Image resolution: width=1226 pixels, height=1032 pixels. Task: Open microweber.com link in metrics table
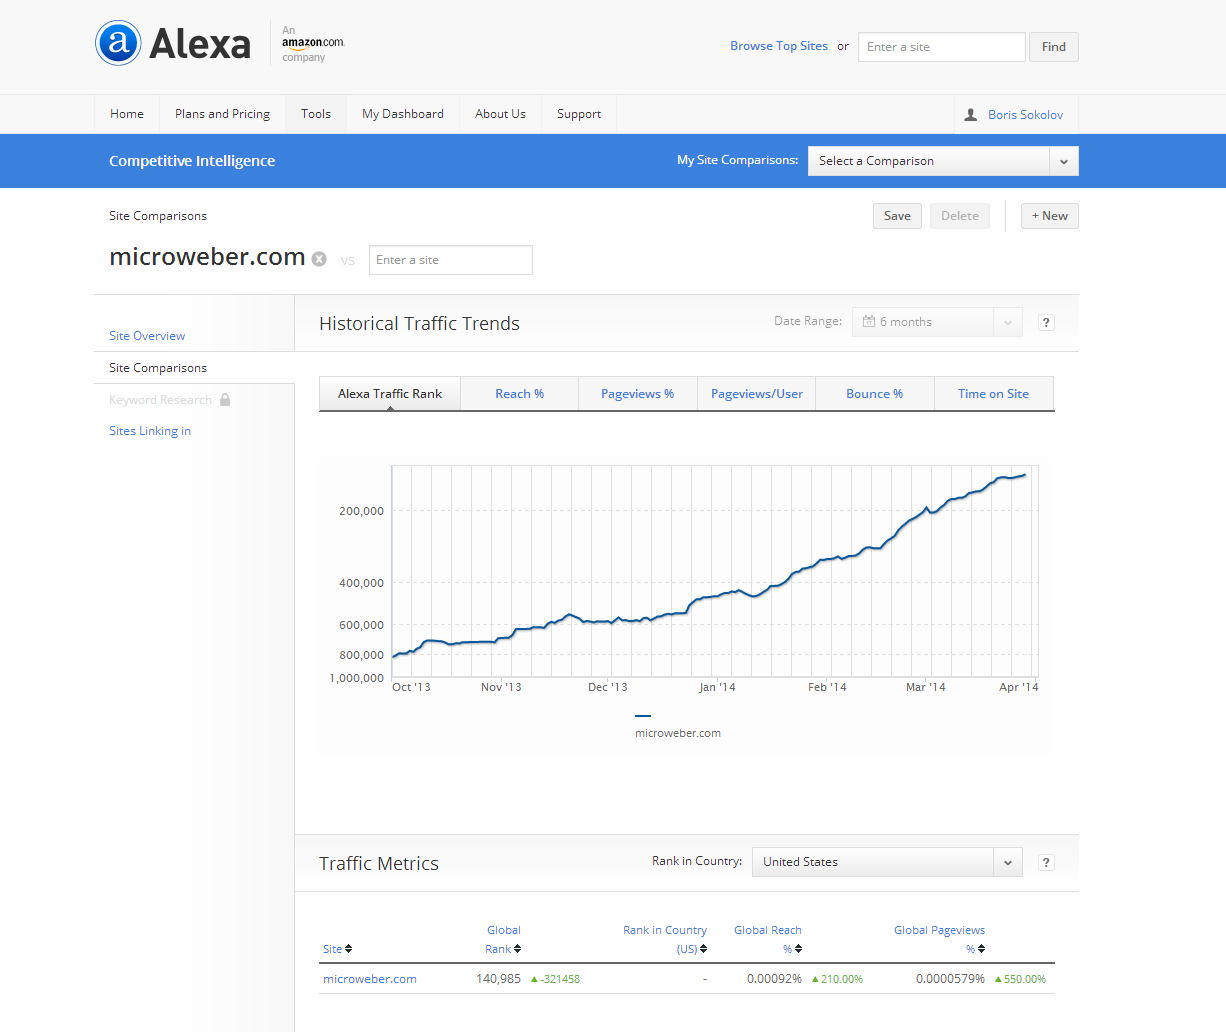370,979
